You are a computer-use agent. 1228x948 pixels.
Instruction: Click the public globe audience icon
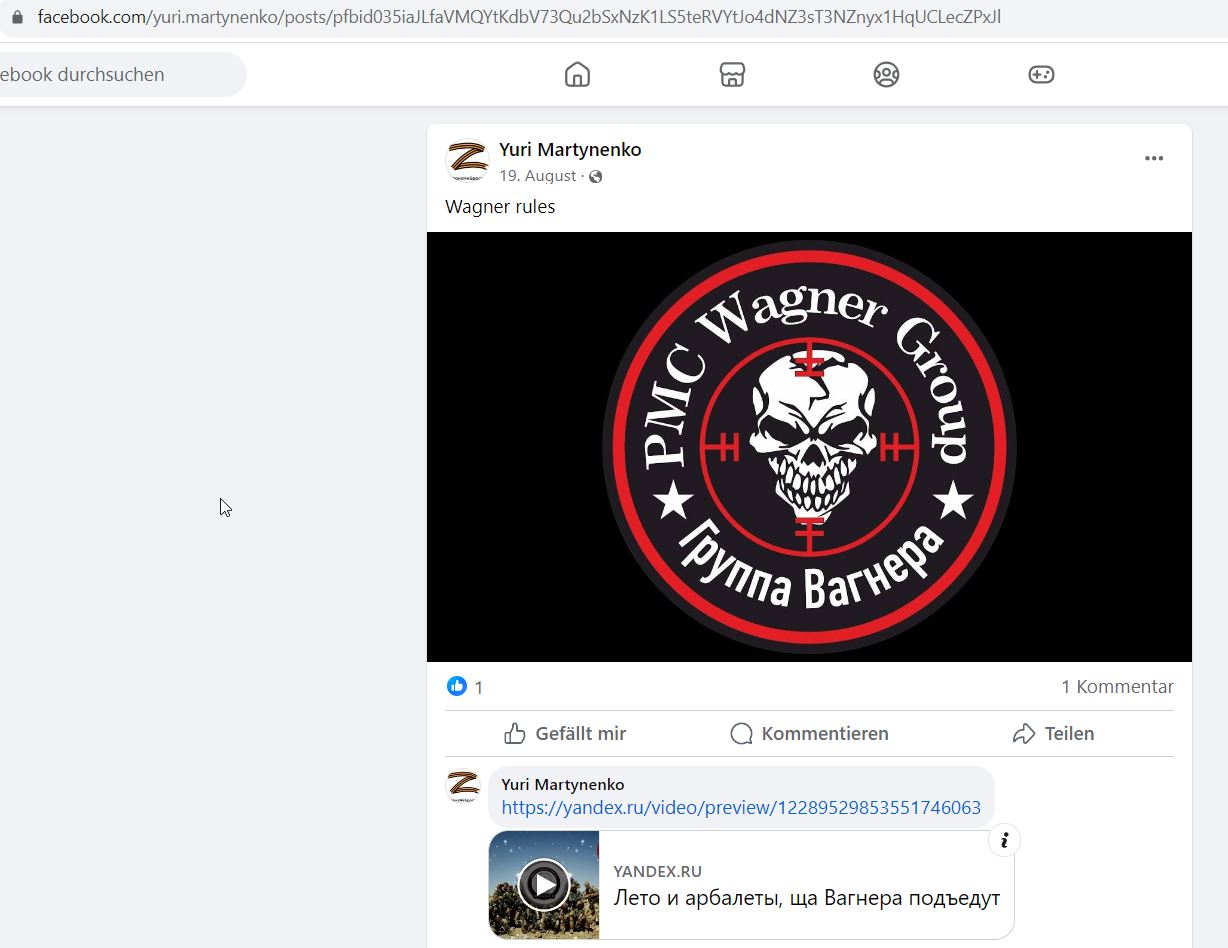[596, 177]
